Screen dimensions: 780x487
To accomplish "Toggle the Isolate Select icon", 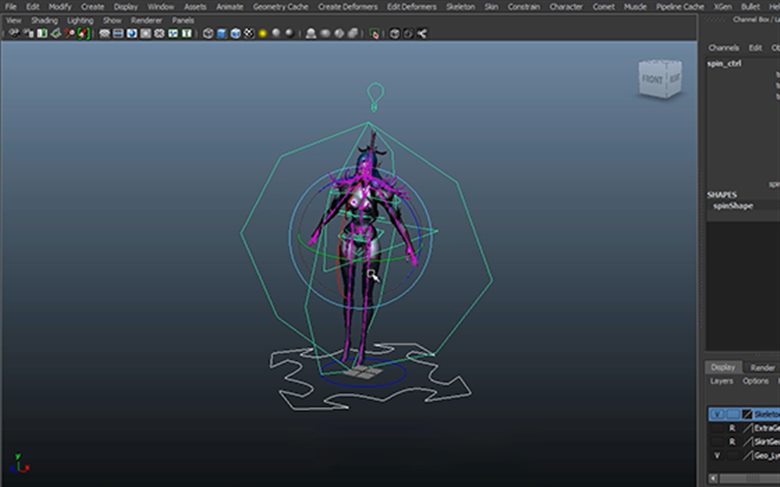I will (x=375, y=33).
